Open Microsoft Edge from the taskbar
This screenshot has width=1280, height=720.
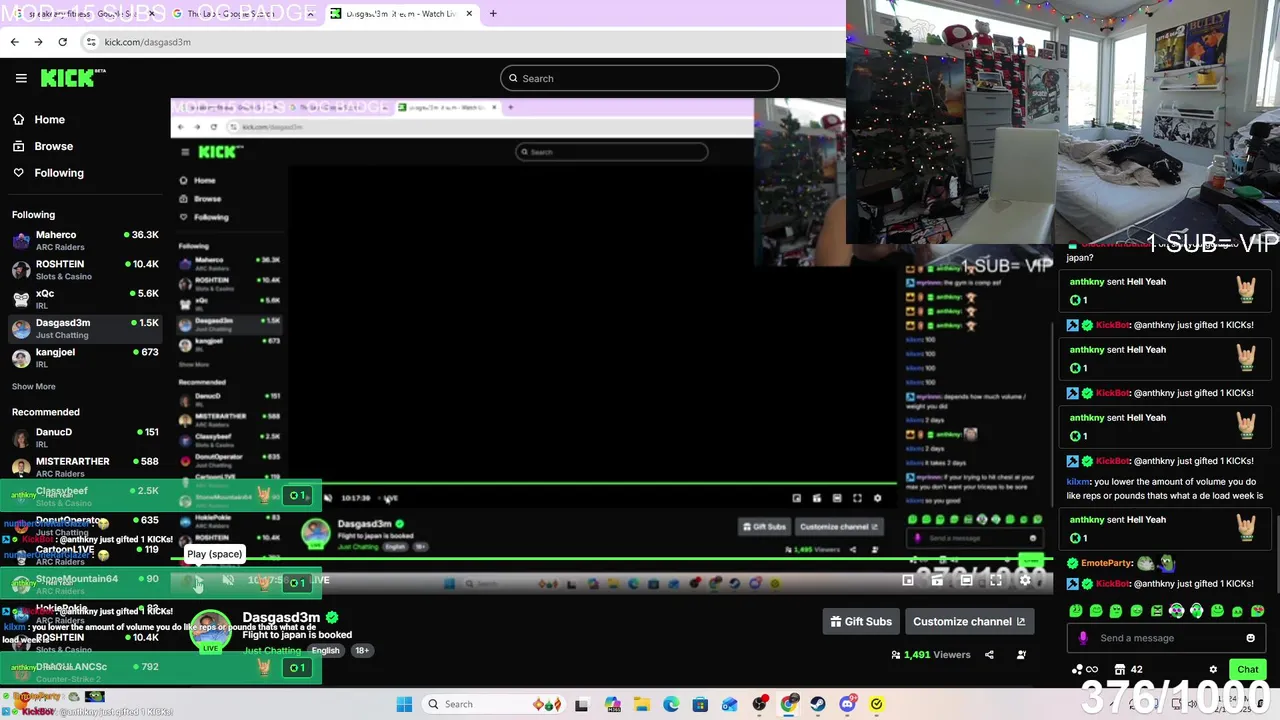(671, 704)
